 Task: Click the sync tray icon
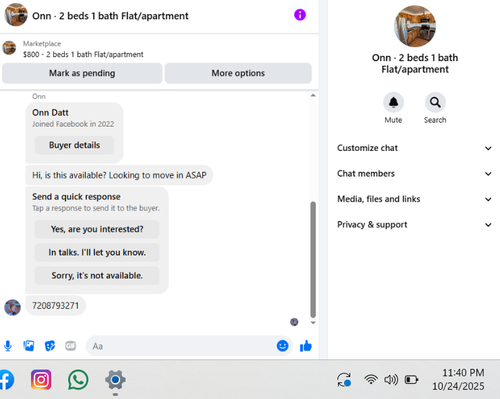point(344,380)
